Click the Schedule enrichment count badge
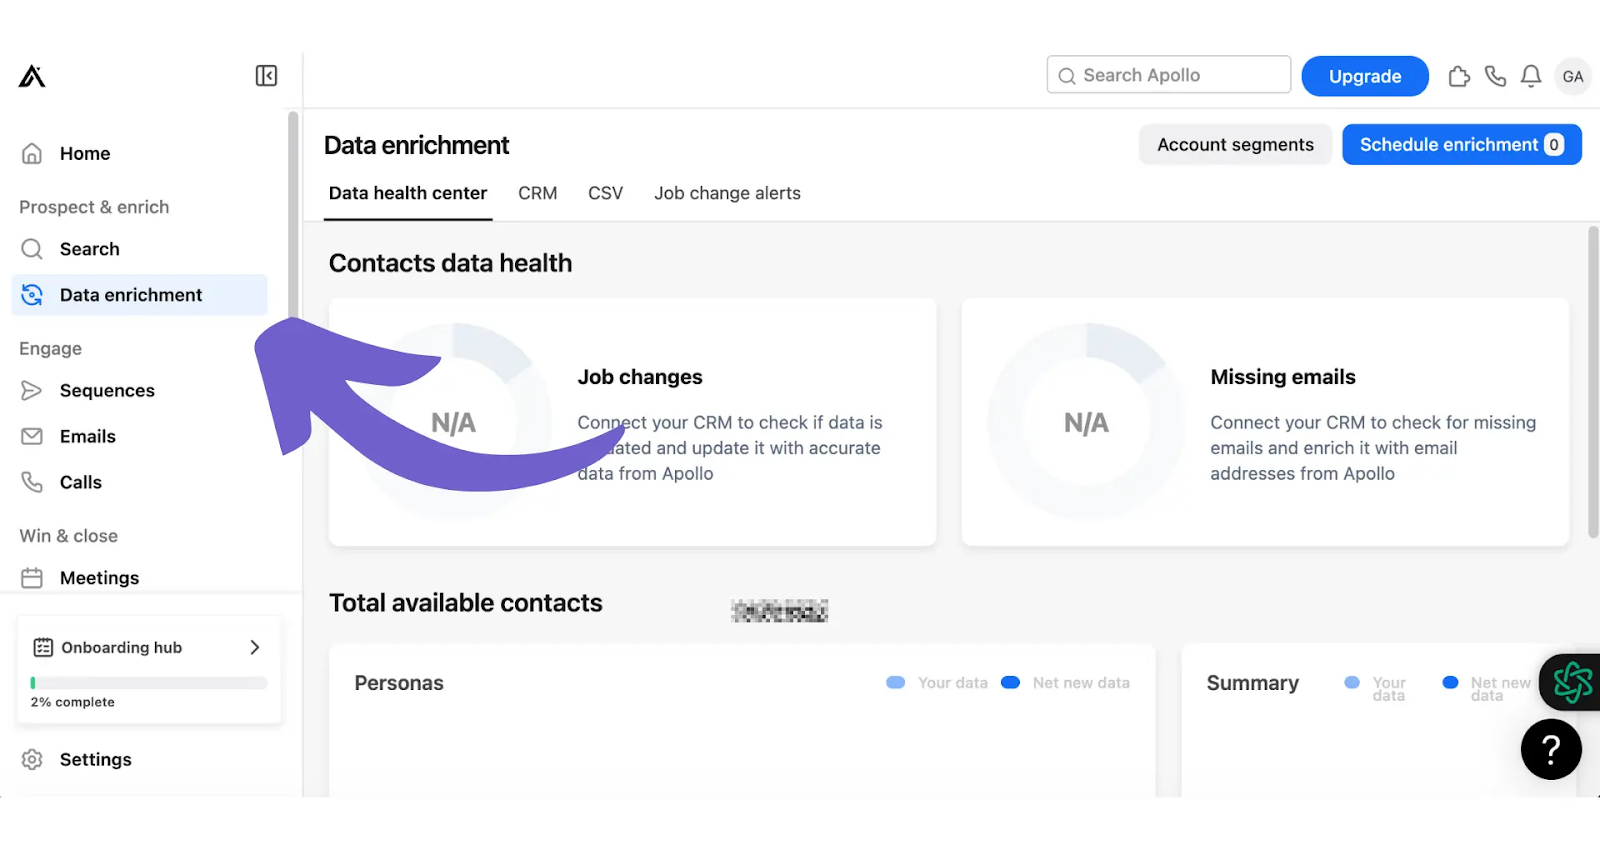 1554,145
